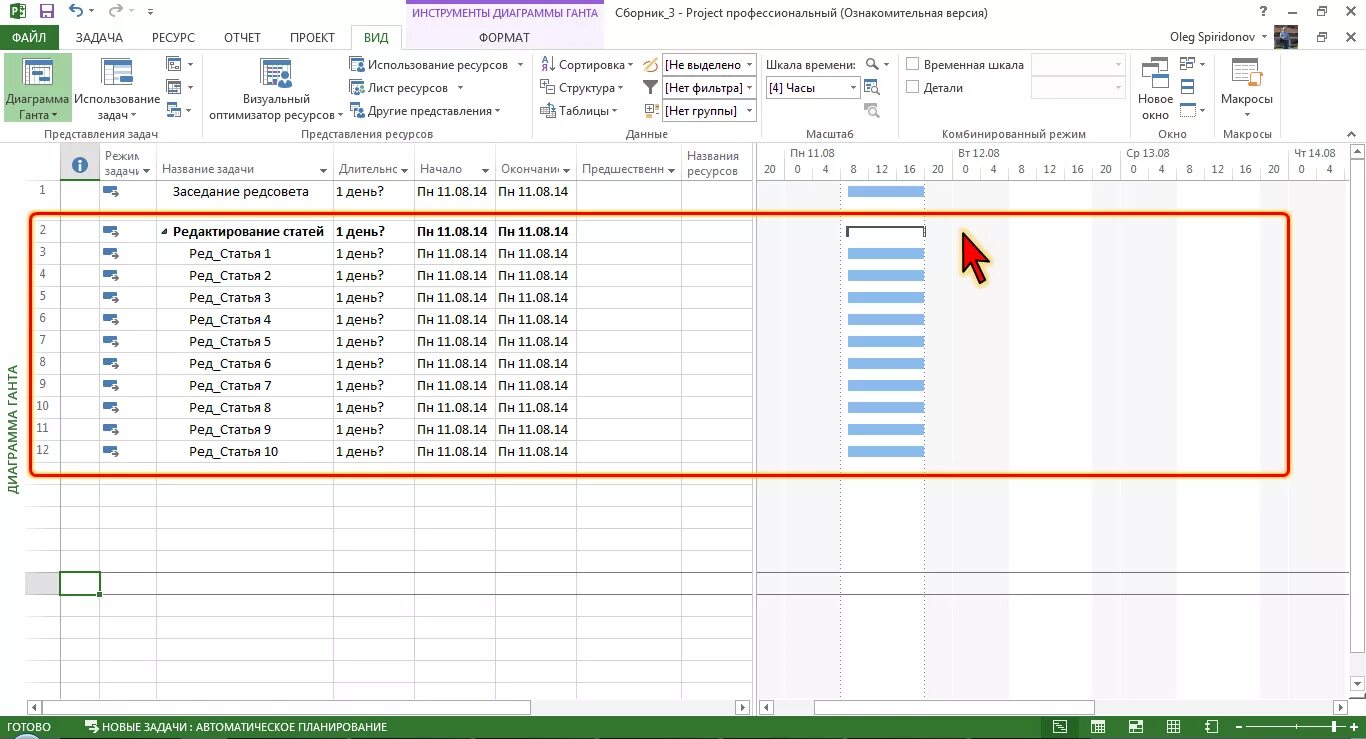Viewport: 1366px width, 739px height.
Task: Click the Структура outline icon
Action: [x=548, y=88]
